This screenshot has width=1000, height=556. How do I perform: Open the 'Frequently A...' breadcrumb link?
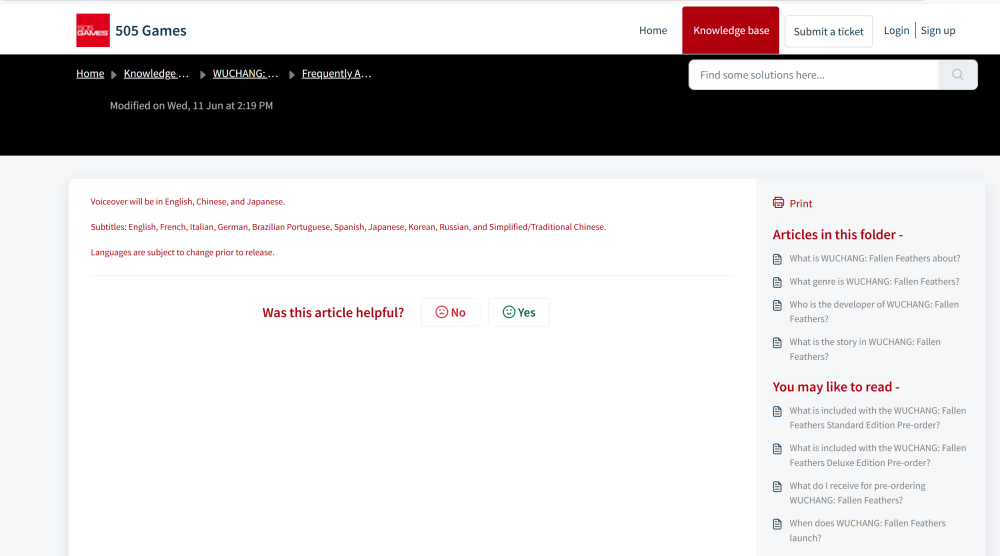(x=336, y=74)
